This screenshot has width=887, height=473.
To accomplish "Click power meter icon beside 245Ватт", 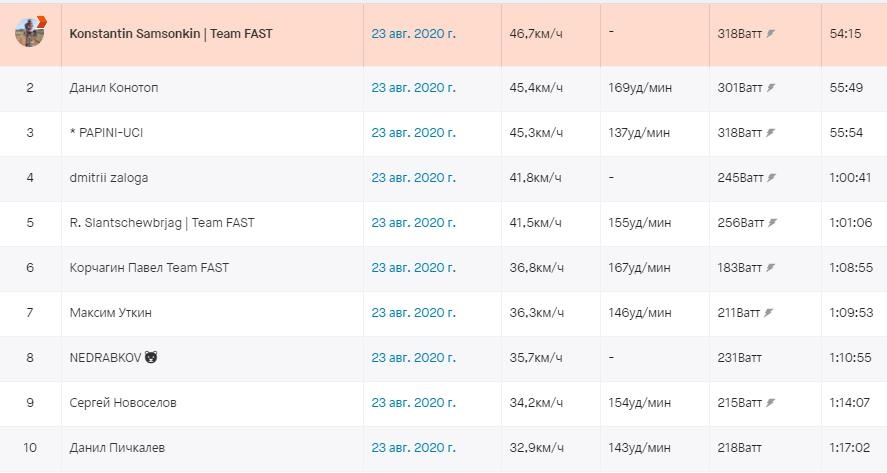I will coord(771,178).
